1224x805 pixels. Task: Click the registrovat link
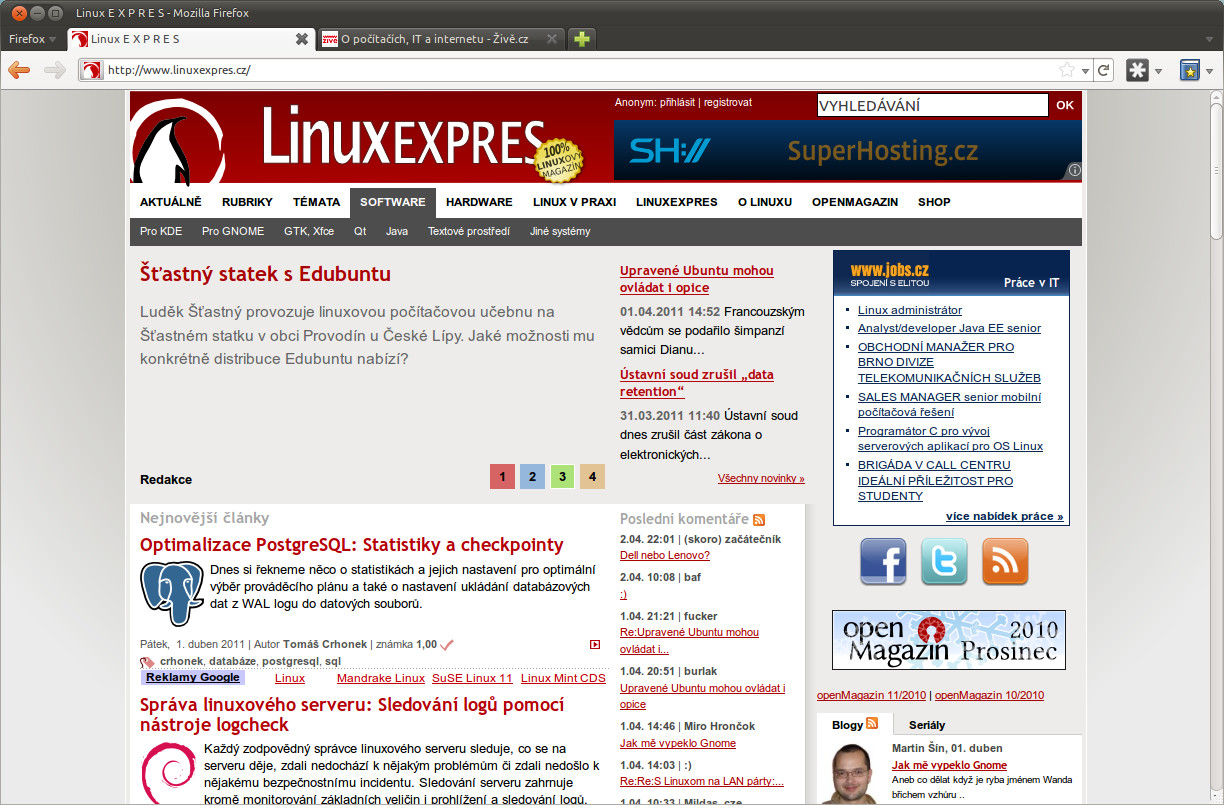pos(728,102)
